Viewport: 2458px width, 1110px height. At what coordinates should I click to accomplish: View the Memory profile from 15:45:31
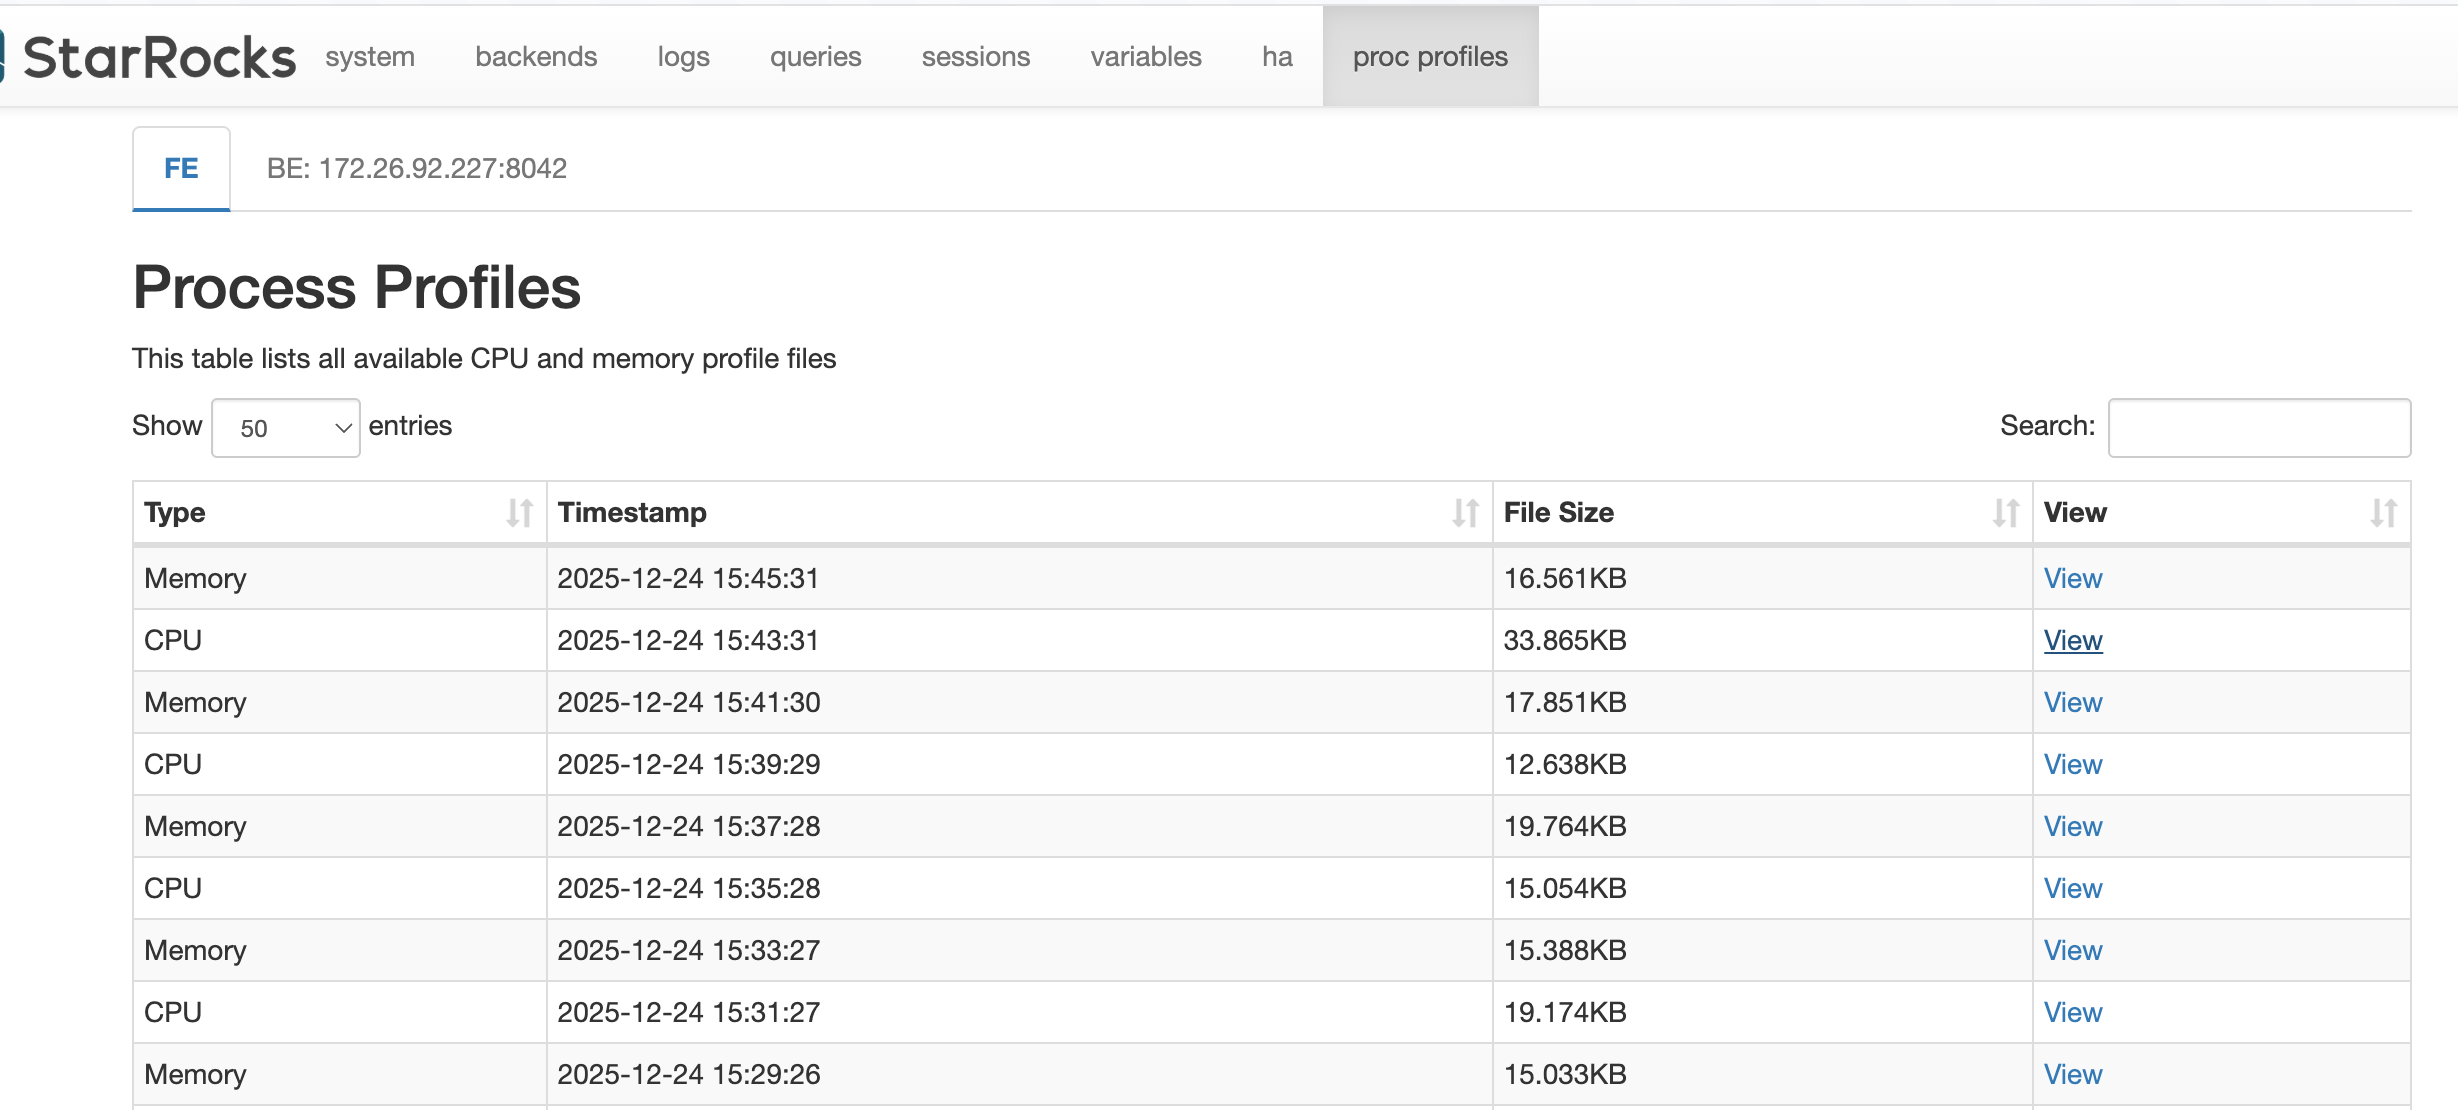click(2073, 578)
